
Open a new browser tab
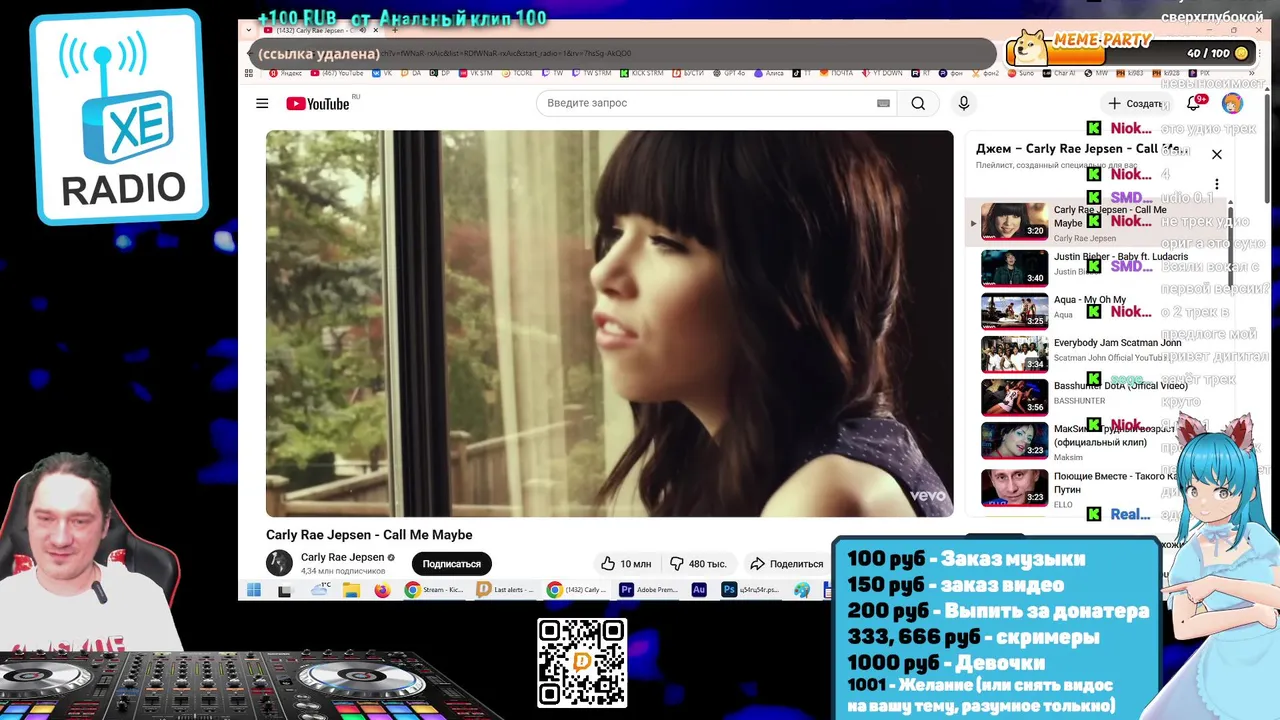(394, 30)
